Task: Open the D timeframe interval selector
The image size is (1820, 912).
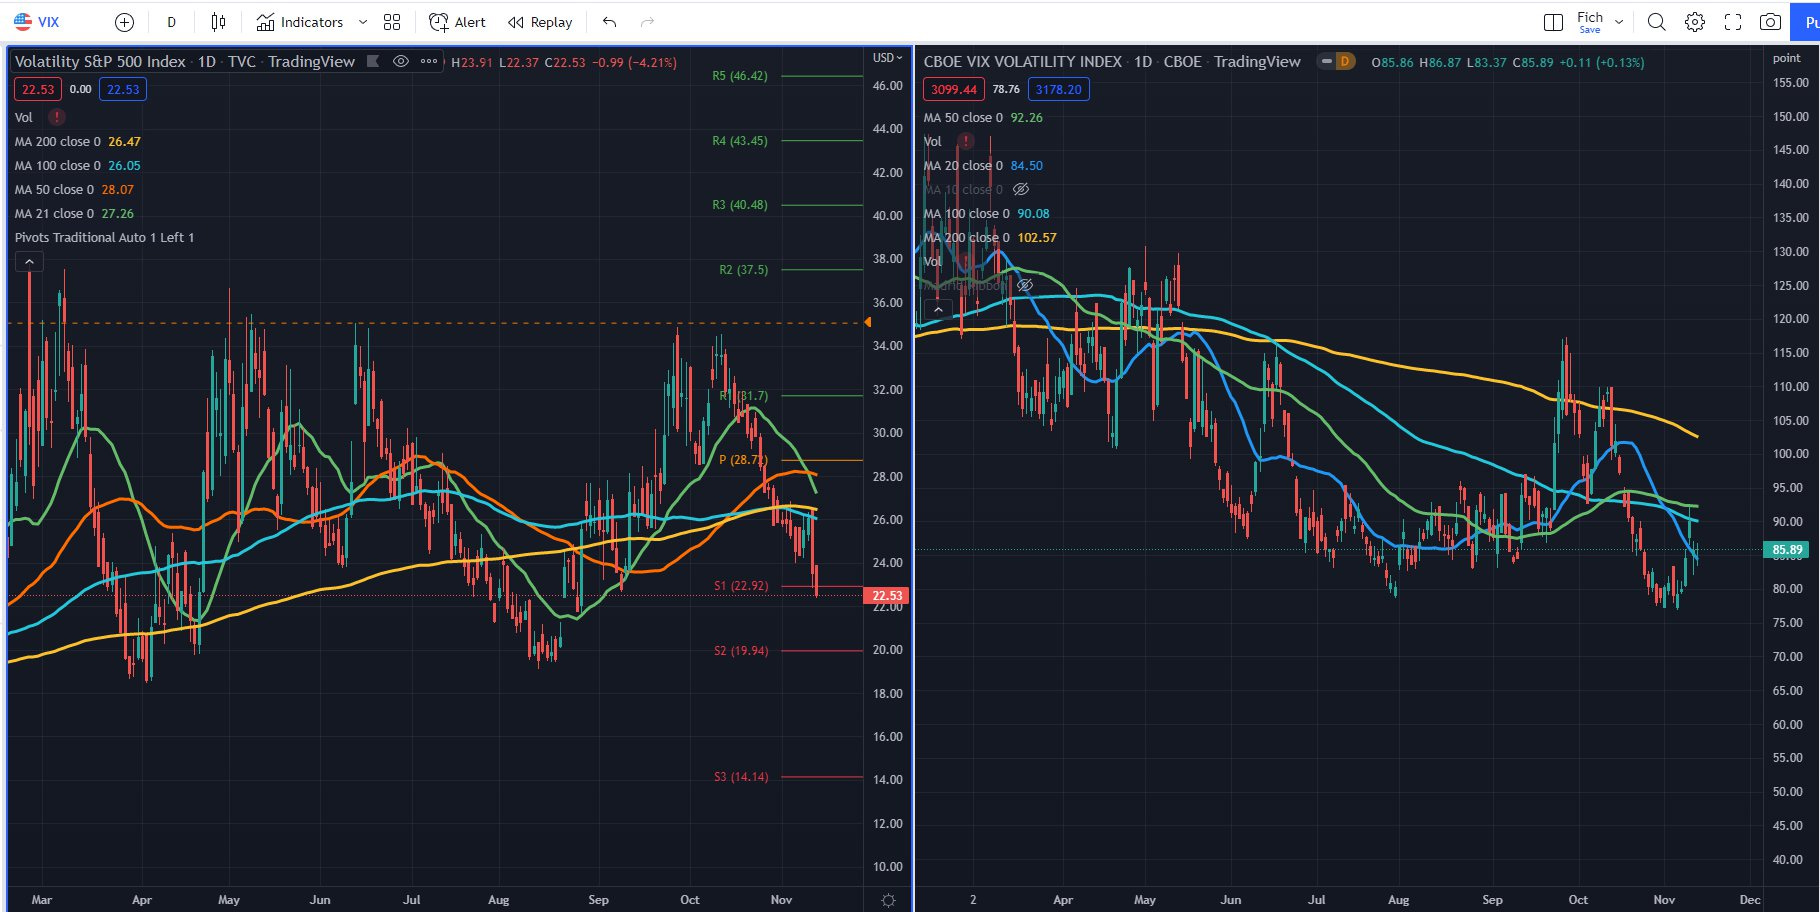Action: 171,22
